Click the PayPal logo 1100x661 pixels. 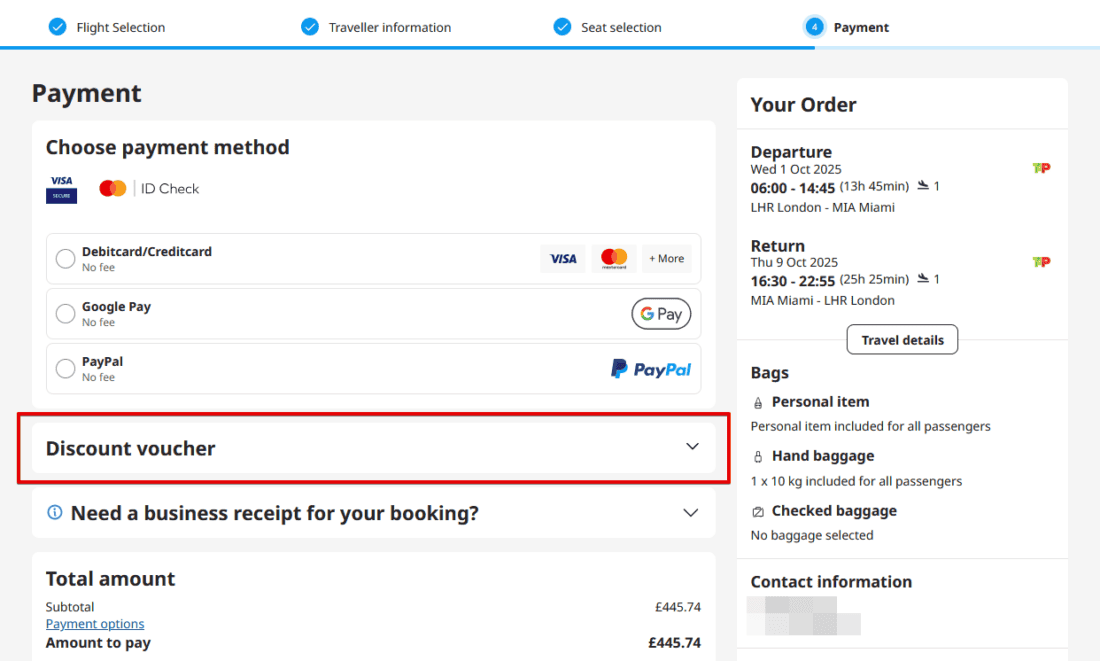tap(651, 369)
